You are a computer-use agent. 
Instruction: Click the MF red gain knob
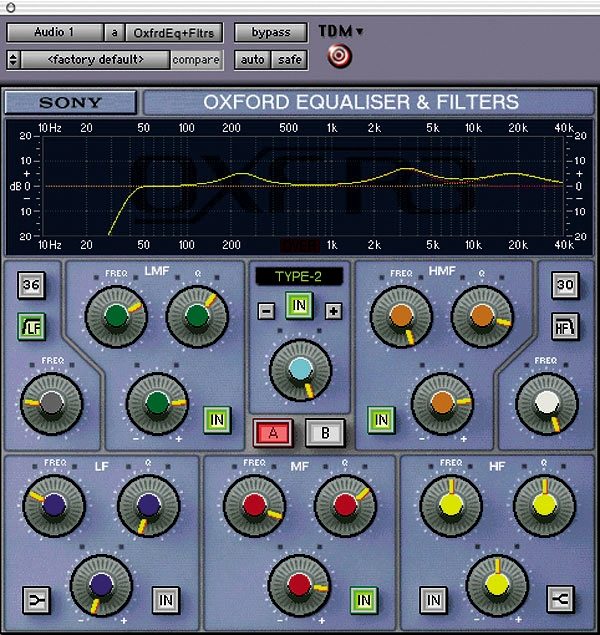tap(299, 586)
